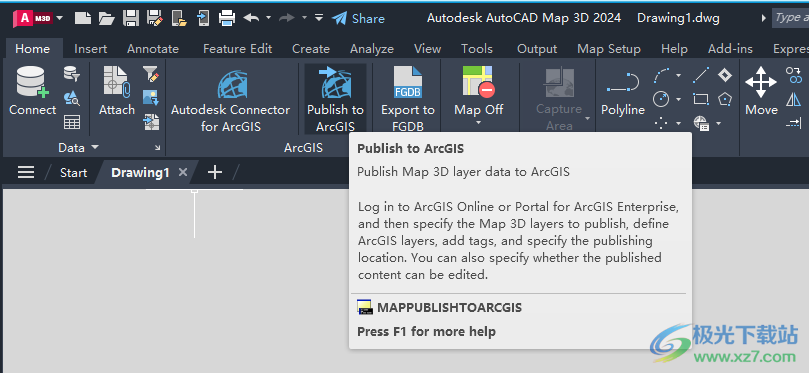Select the Line tool
This screenshot has height=373, width=809.
pyautogui.click(x=701, y=75)
